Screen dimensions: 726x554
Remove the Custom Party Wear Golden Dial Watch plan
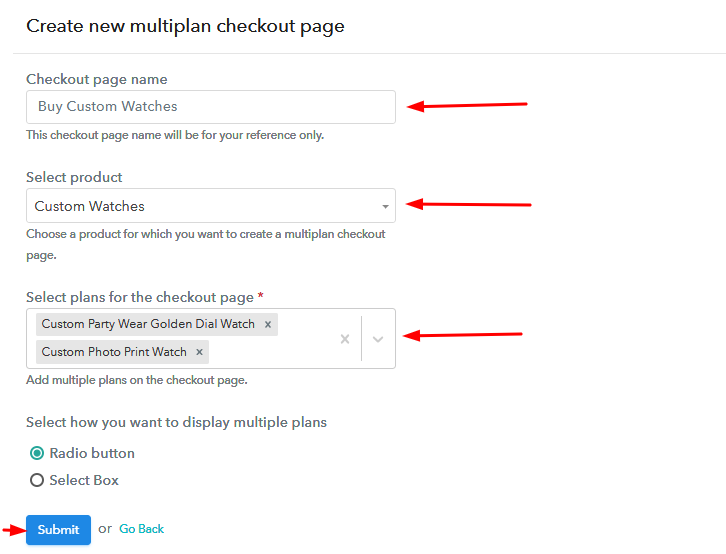point(268,324)
